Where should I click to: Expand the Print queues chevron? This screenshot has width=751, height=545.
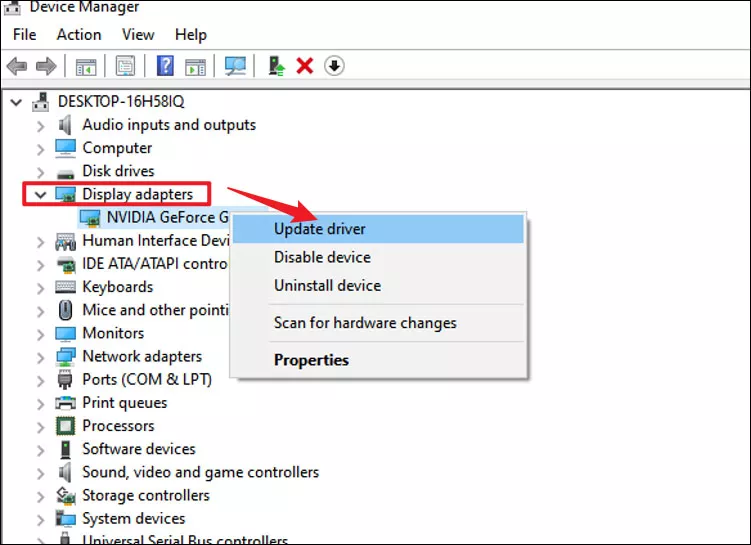(41, 404)
